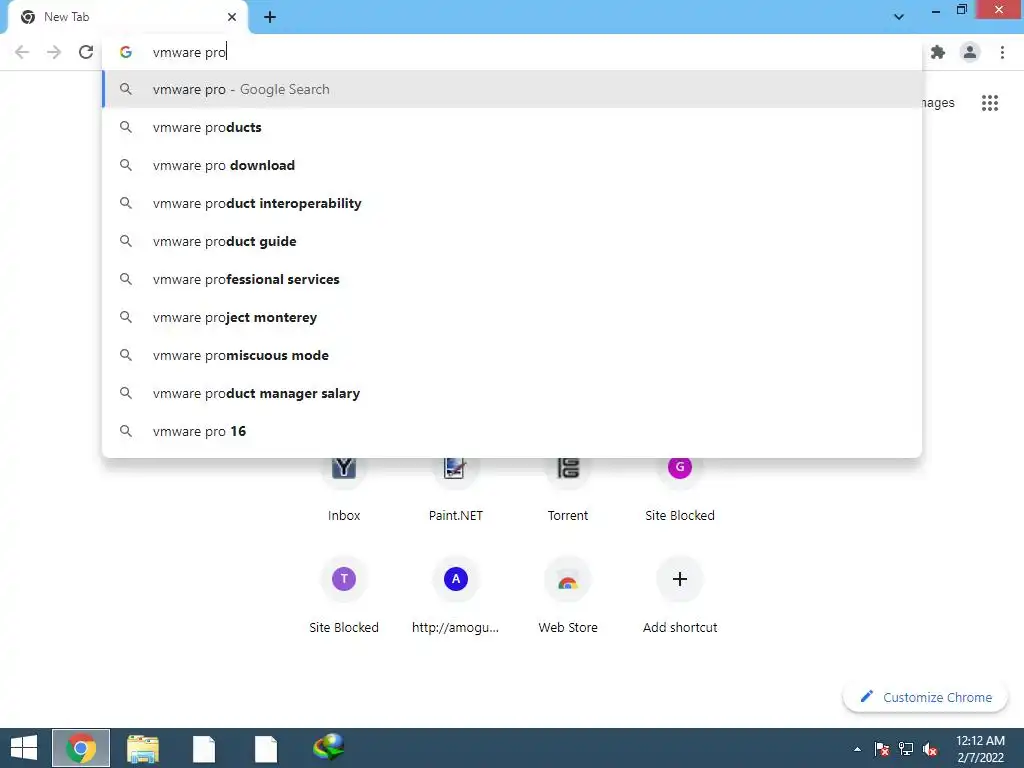The height and width of the screenshot is (768, 1024).
Task: Choose 'vmware product manager salary' suggestion
Action: tap(512, 393)
